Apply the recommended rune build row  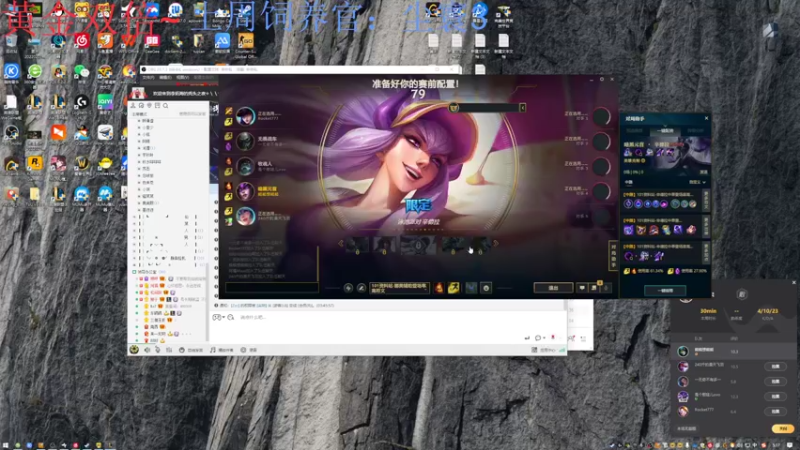[x=663, y=200]
